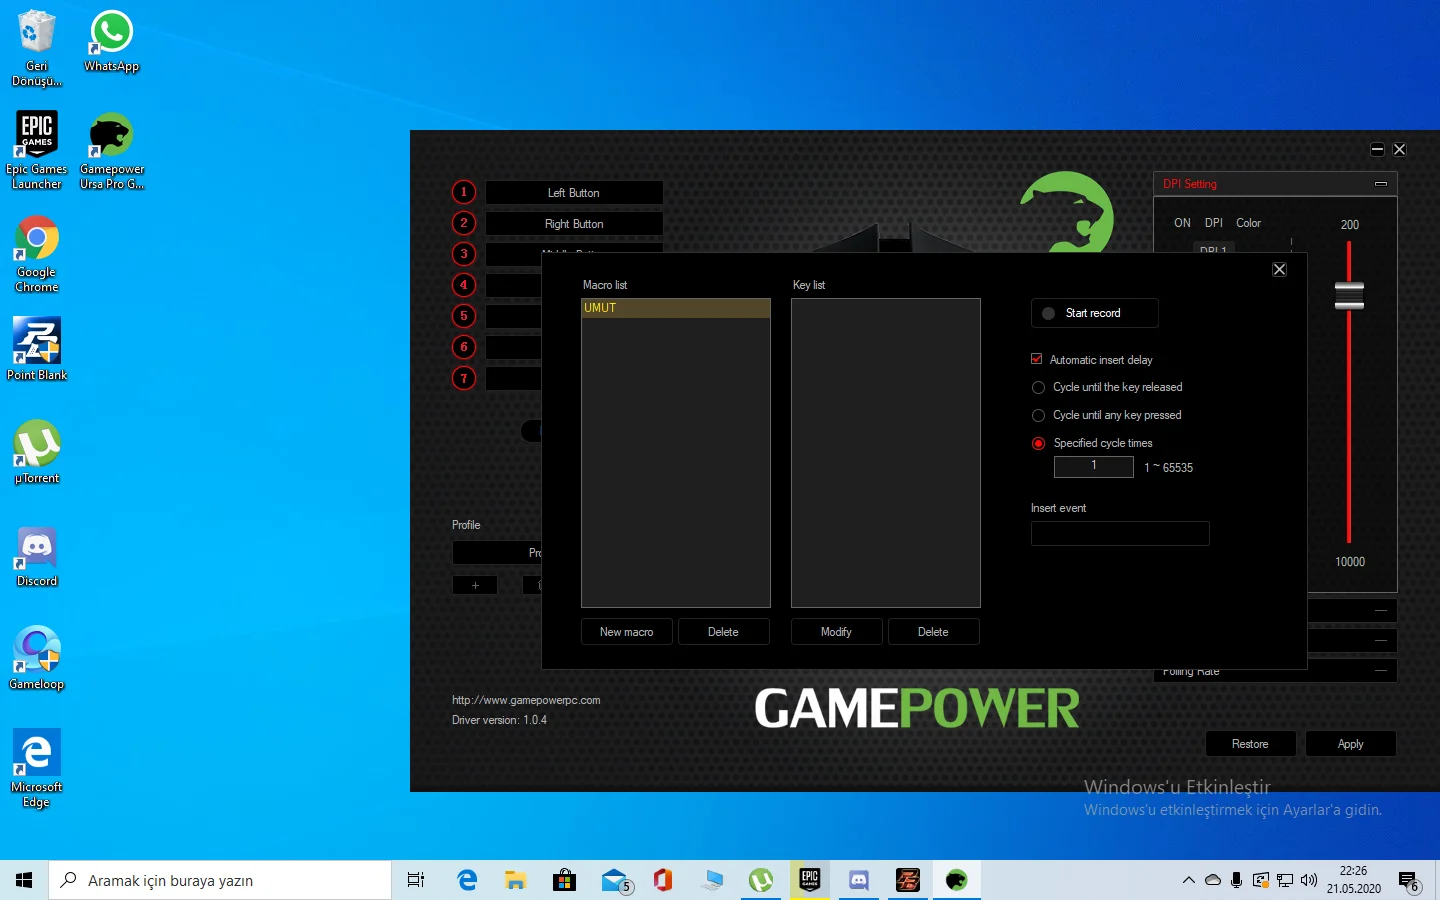Image resolution: width=1440 pixels, height=900 pixels.
Task: Select Specified cycle times option
Action: (1038, 443)
